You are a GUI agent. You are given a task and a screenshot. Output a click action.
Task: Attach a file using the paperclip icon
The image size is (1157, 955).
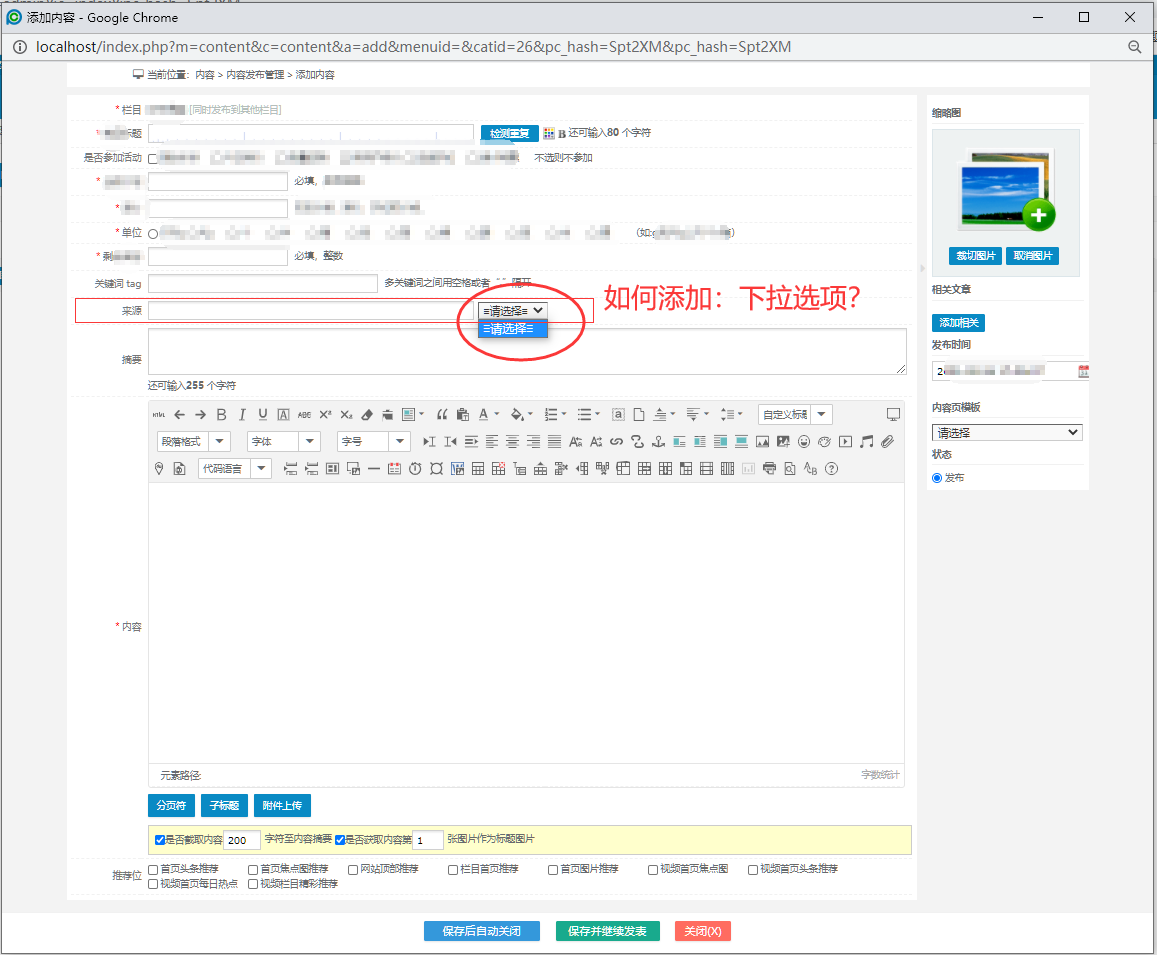click(888, 441)
